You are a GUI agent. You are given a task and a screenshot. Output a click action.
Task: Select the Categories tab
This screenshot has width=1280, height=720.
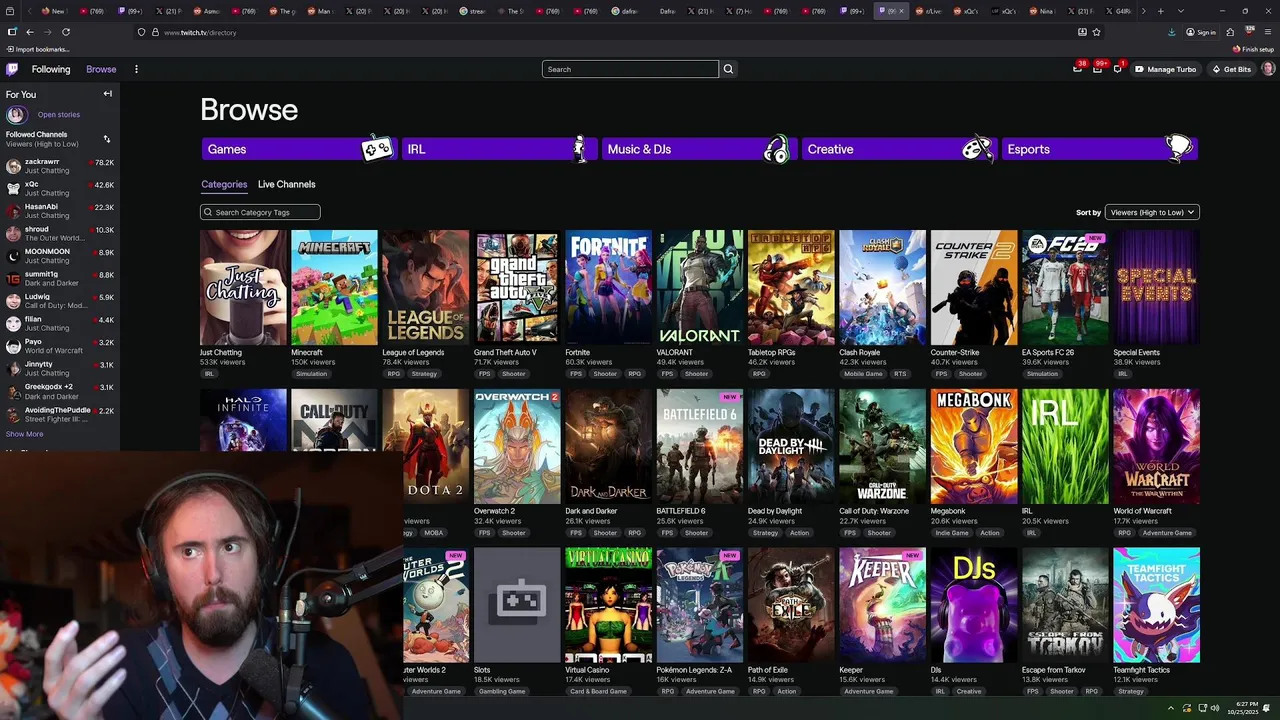tap(224, 184)
